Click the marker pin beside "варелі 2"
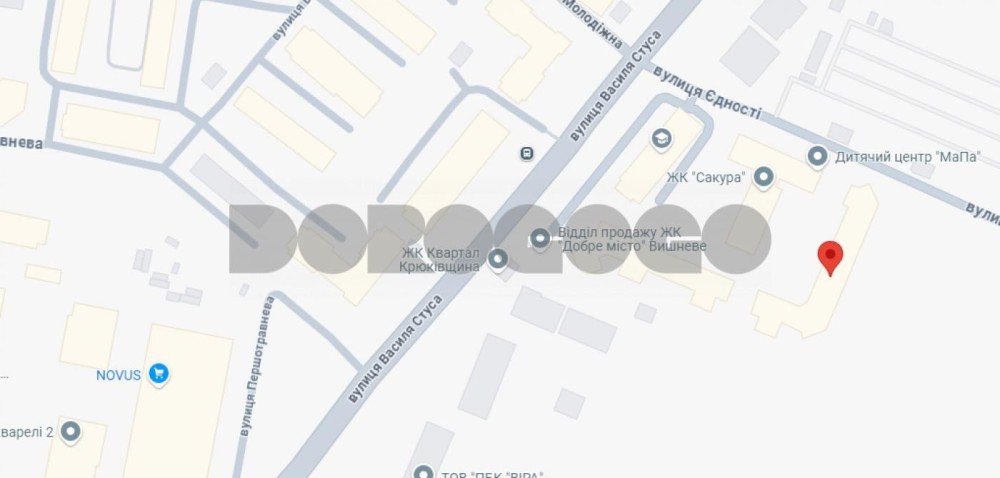 tap(70, 431)
